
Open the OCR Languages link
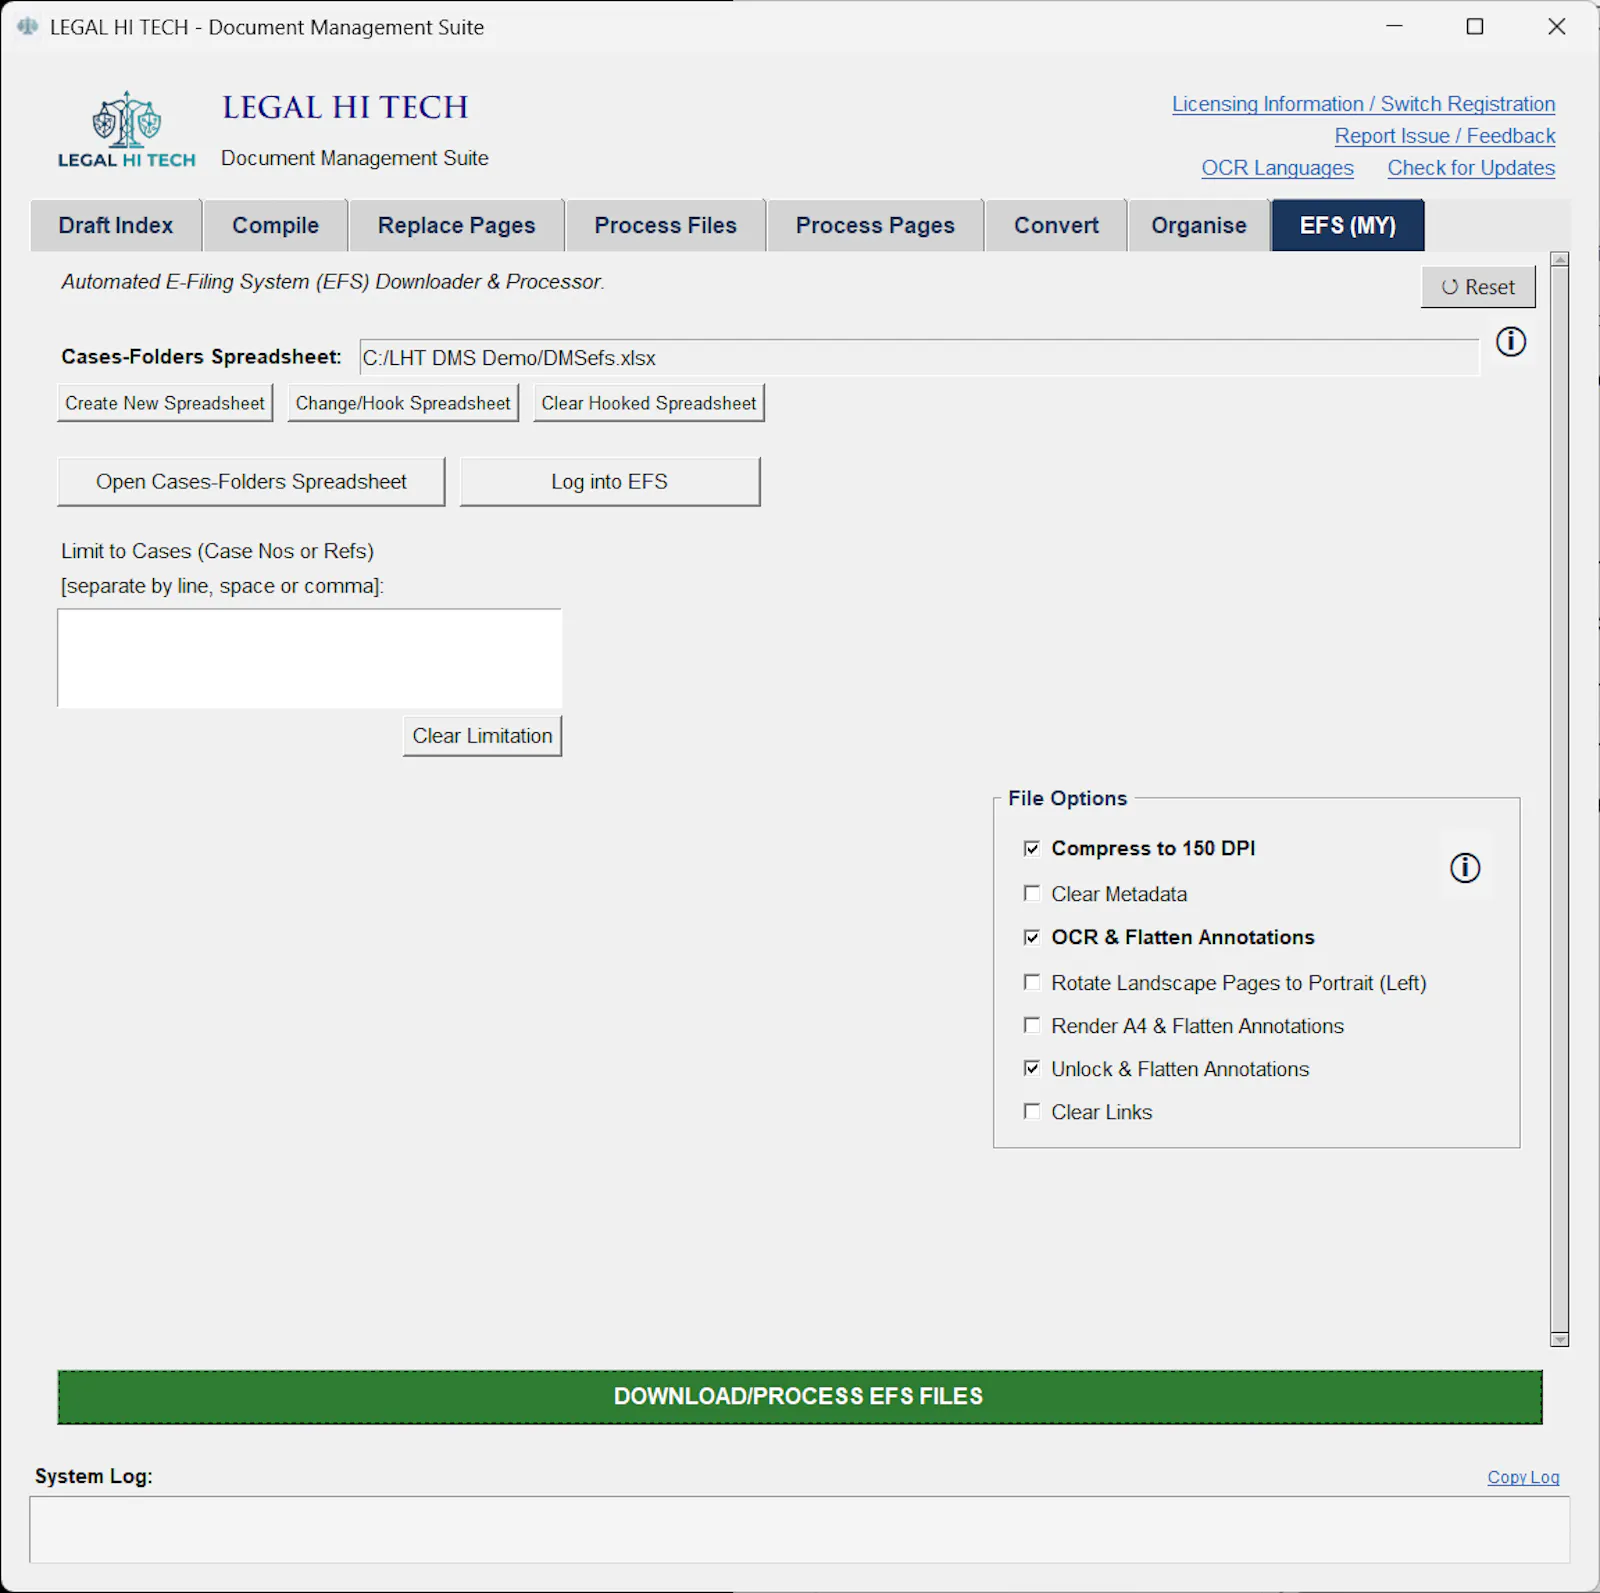(x=1277, y=168)
